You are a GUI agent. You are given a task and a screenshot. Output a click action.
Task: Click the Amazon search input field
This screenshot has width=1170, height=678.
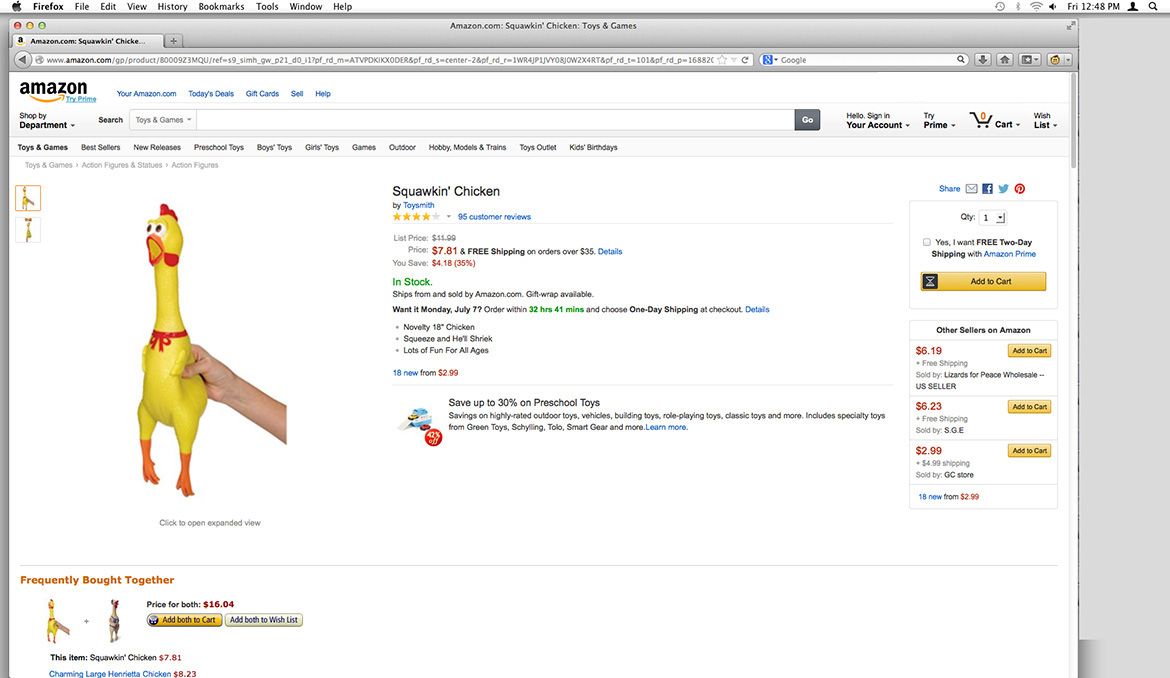495,120
